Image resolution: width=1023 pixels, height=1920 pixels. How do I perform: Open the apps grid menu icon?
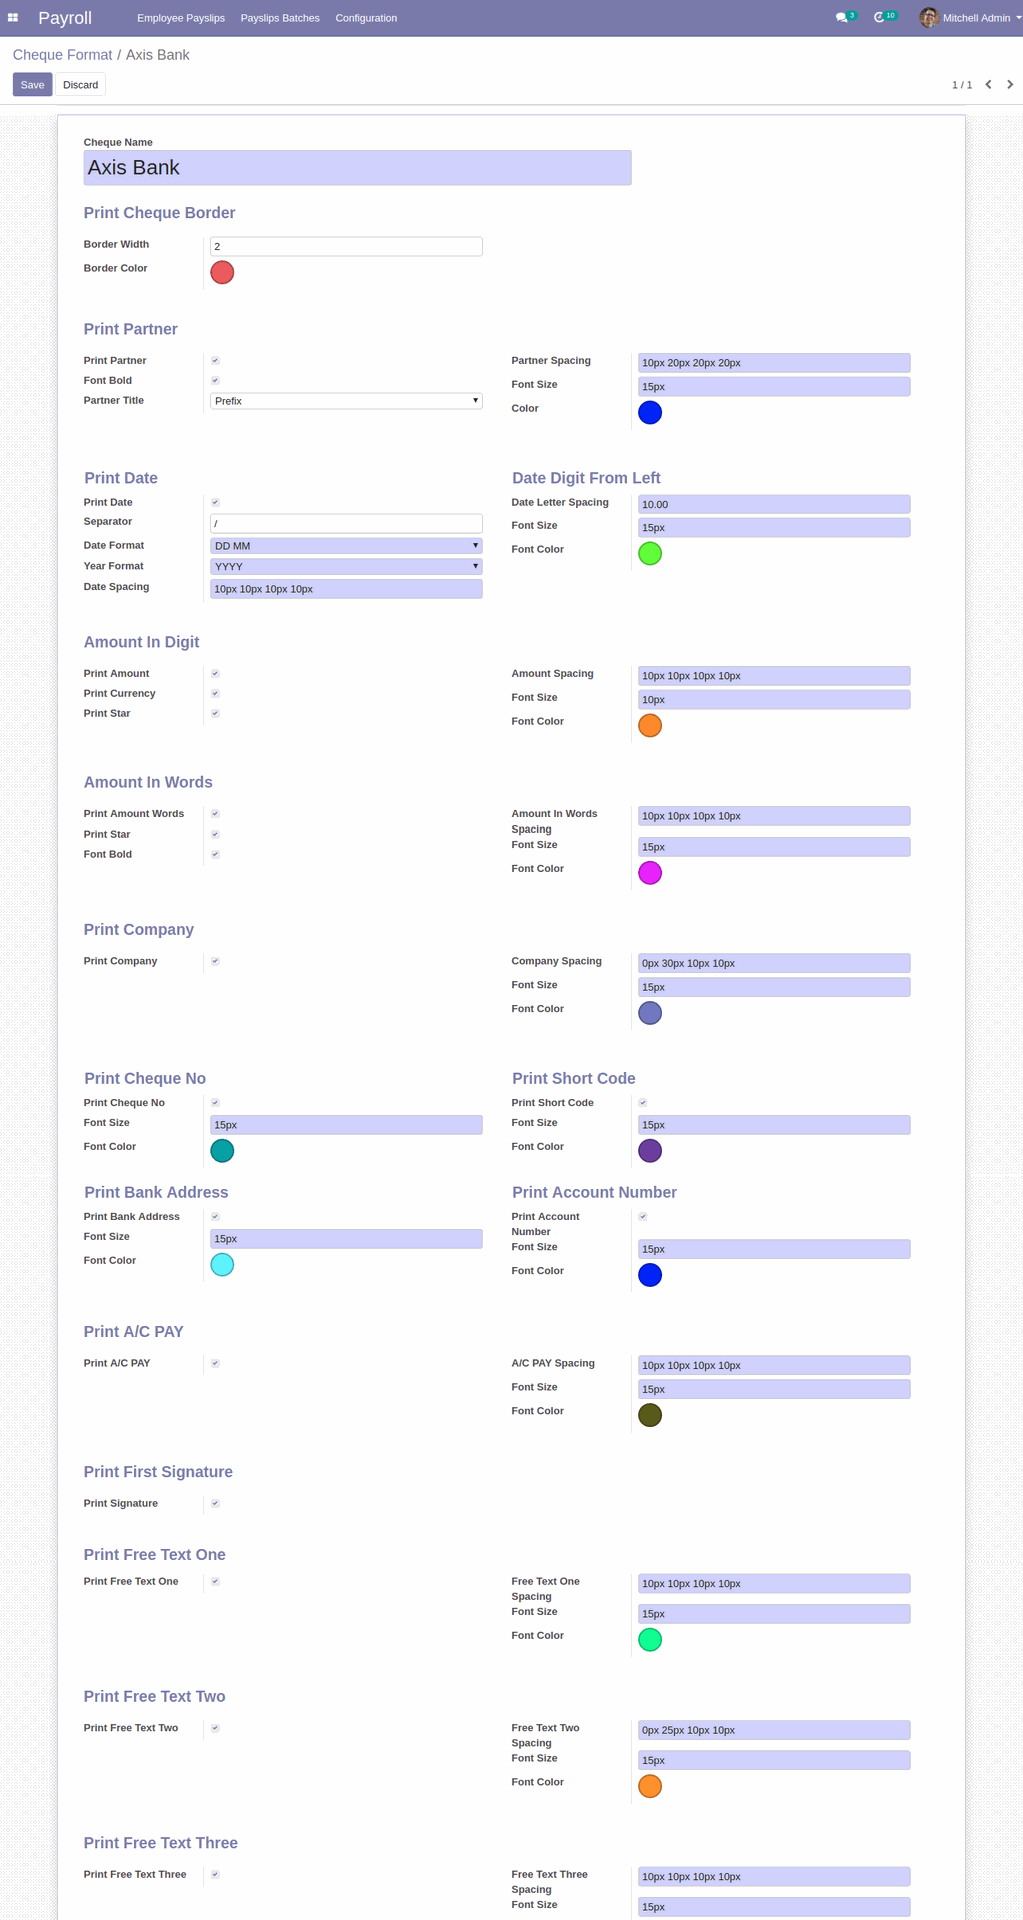coord(13,18)
